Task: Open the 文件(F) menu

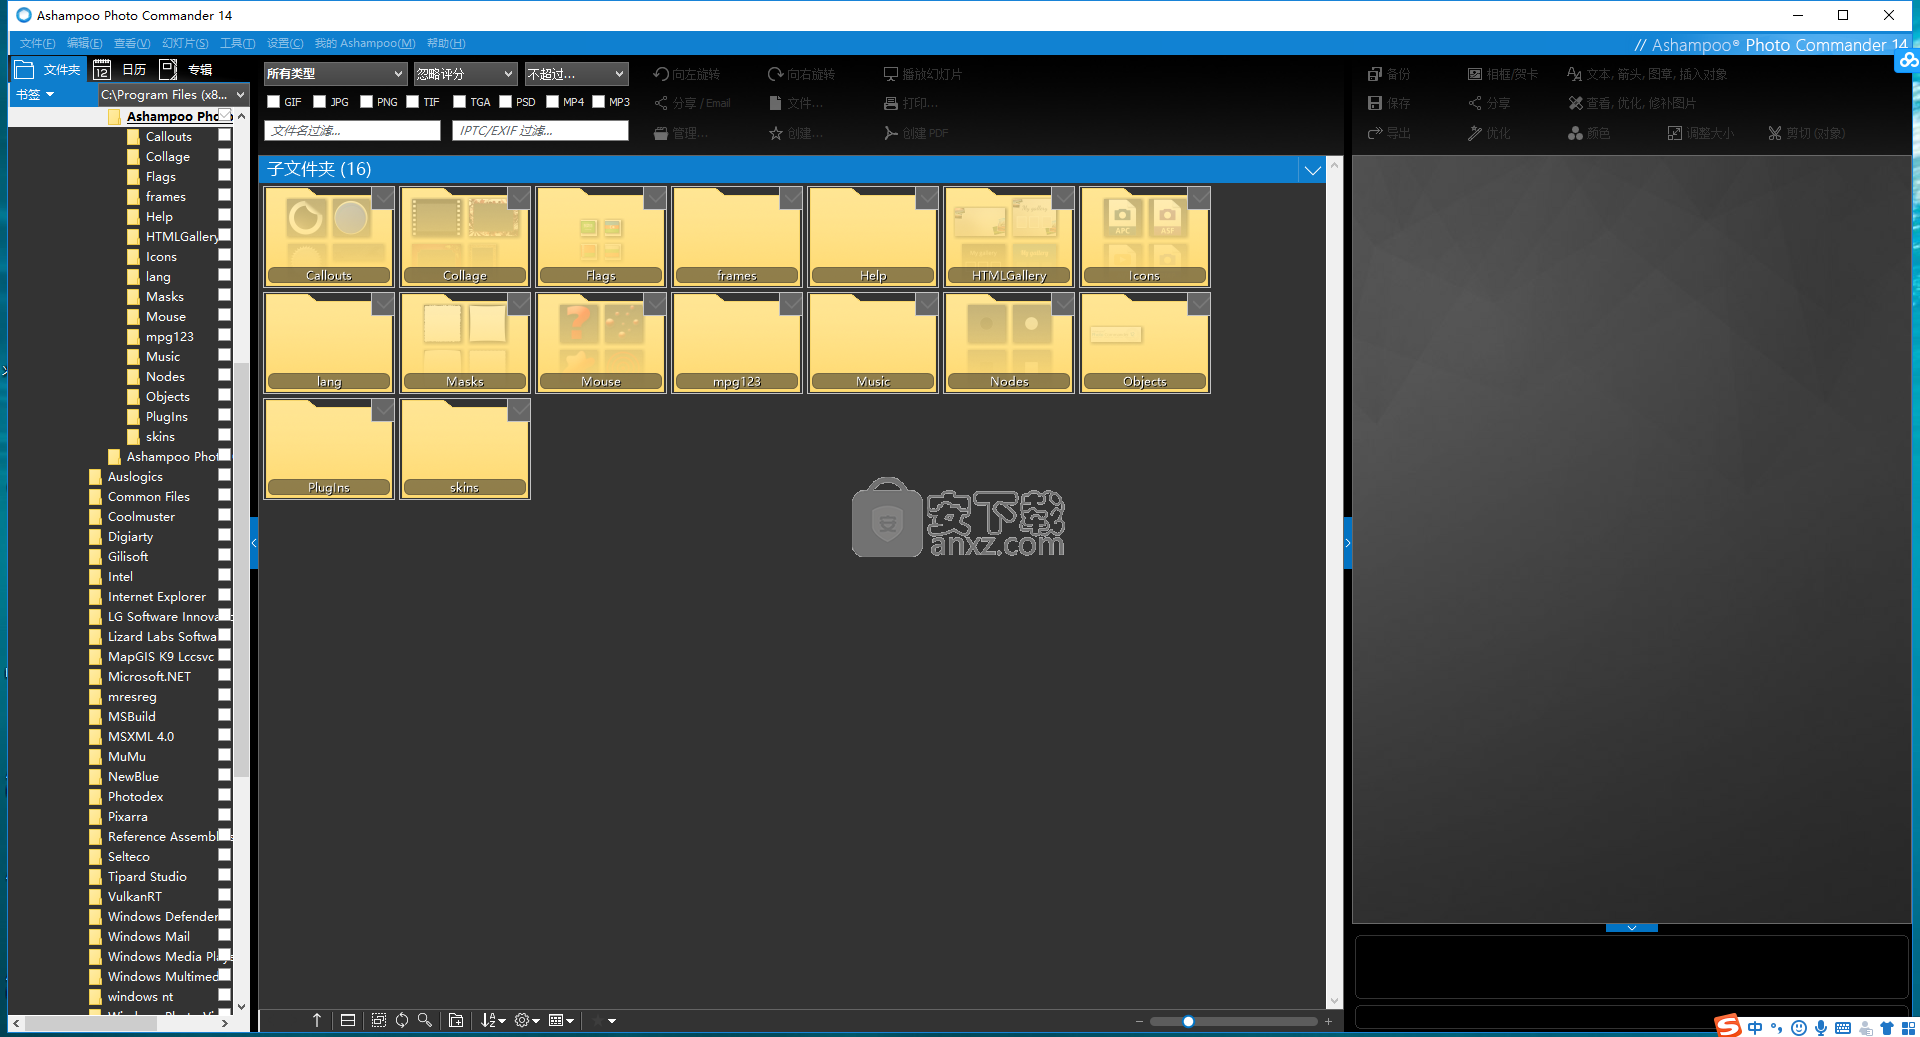Action: point(37,43)
